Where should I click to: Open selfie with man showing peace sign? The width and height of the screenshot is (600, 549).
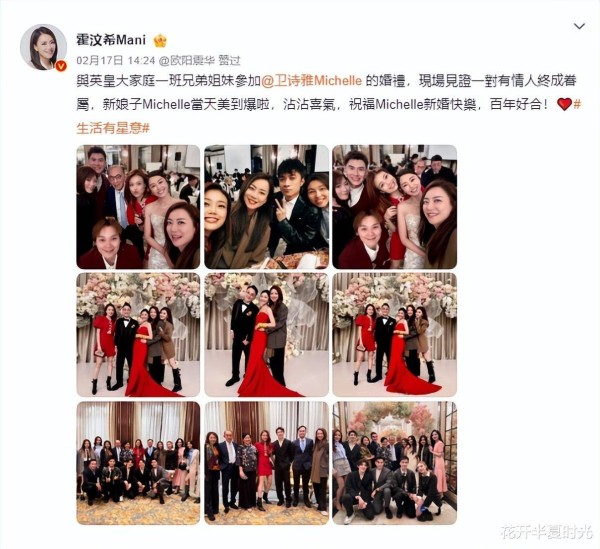(266, 207)
